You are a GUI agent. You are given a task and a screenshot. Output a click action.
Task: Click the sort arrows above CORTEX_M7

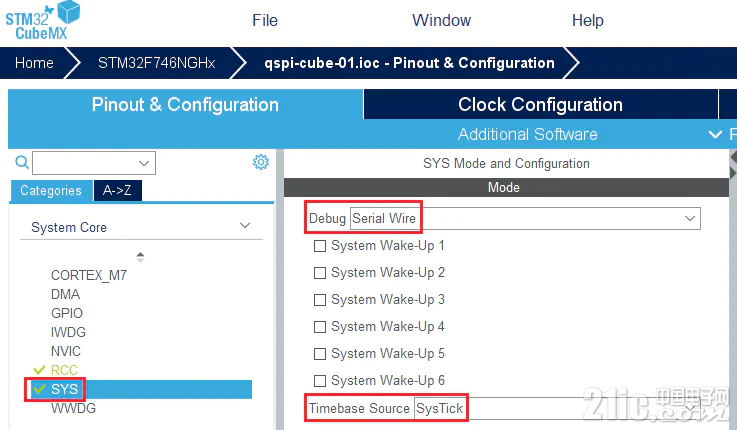140,257
